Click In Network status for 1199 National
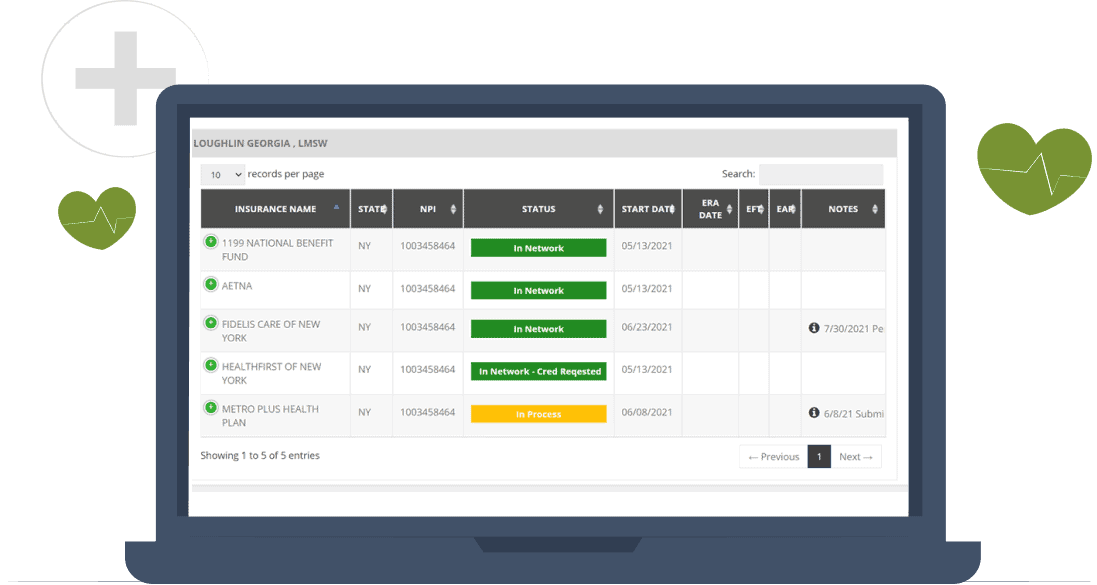 539,248
